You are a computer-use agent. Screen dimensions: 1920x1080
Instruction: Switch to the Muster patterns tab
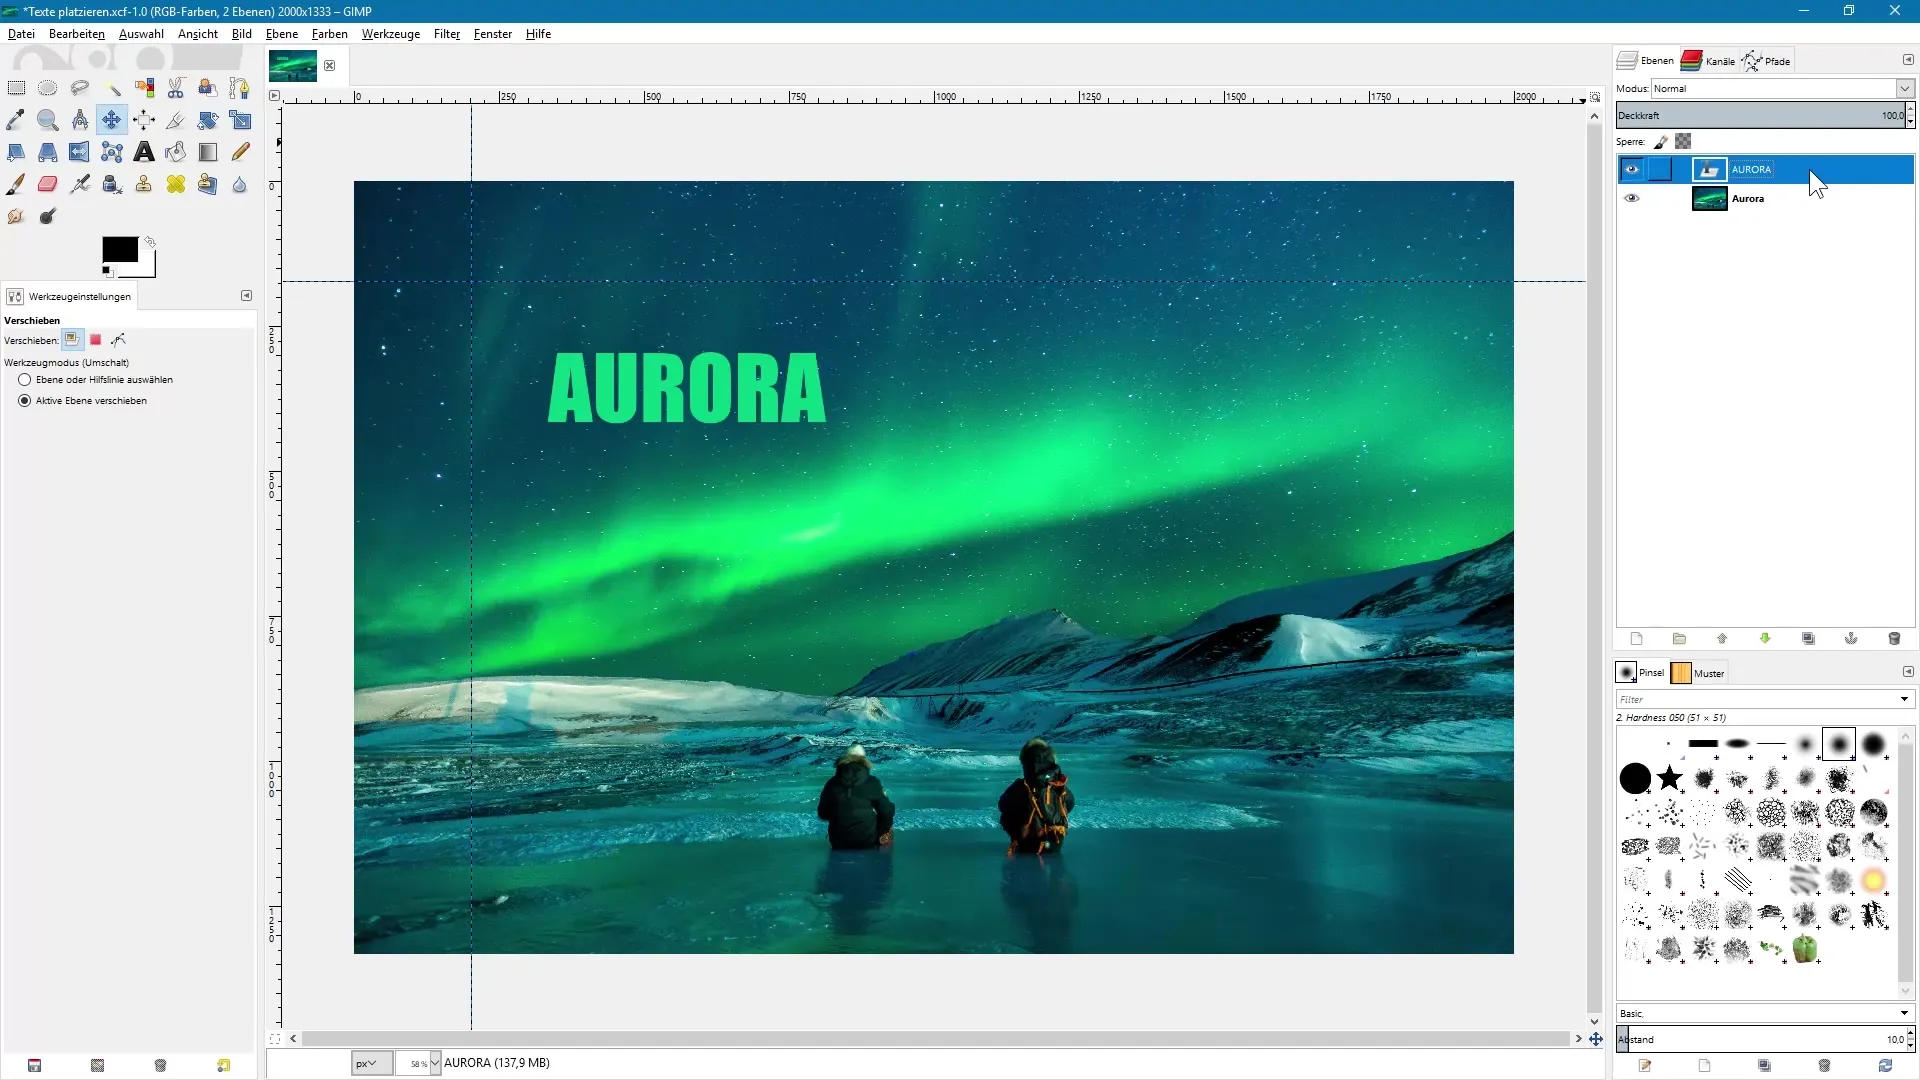tap(1699, 673)
